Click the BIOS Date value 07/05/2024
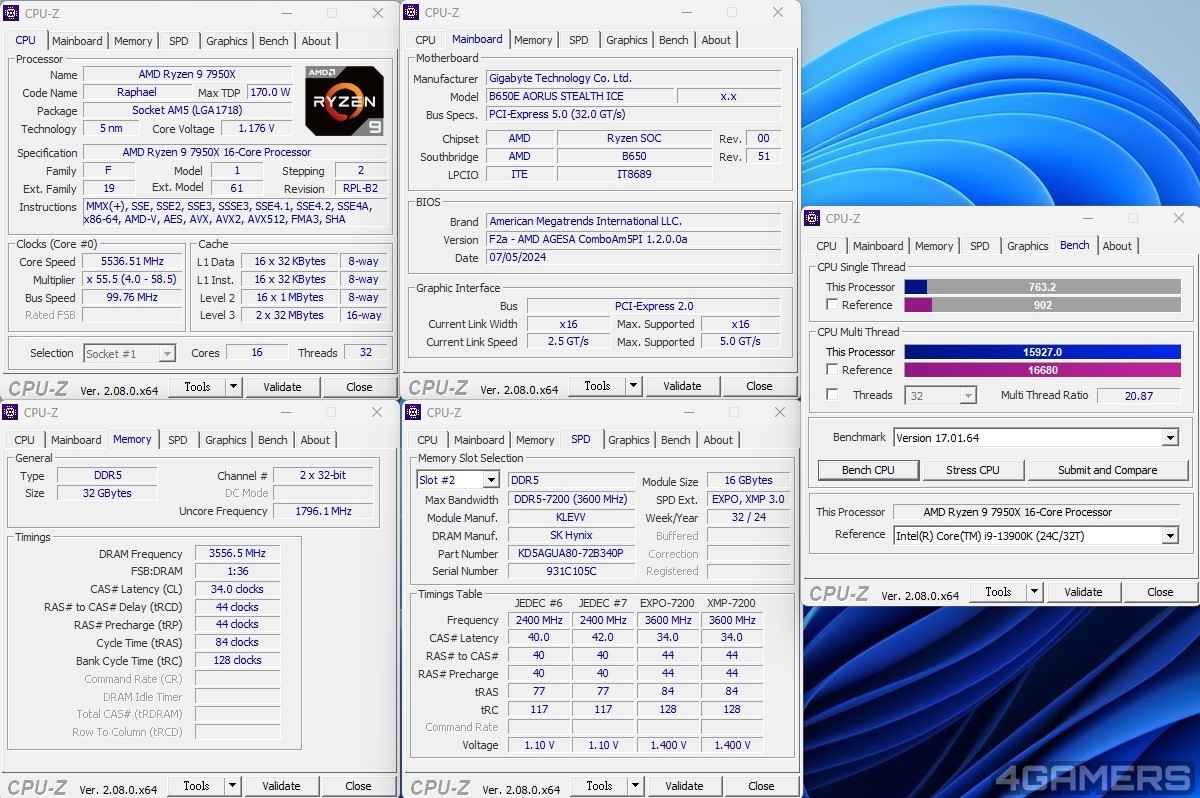Viewport: 1200px width, 798px height. pyautogui.click(x=633, y=258)
